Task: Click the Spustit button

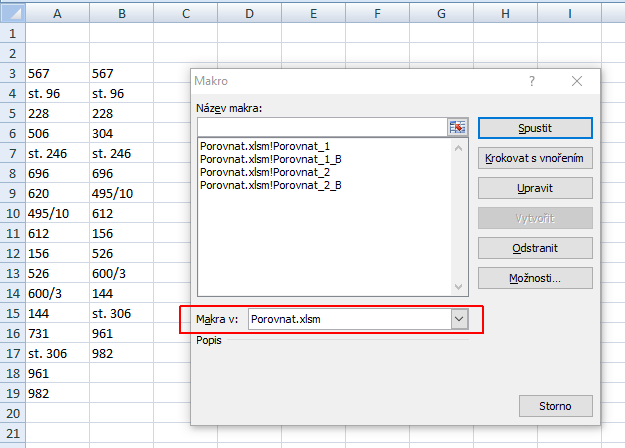Action: point(536,128)
